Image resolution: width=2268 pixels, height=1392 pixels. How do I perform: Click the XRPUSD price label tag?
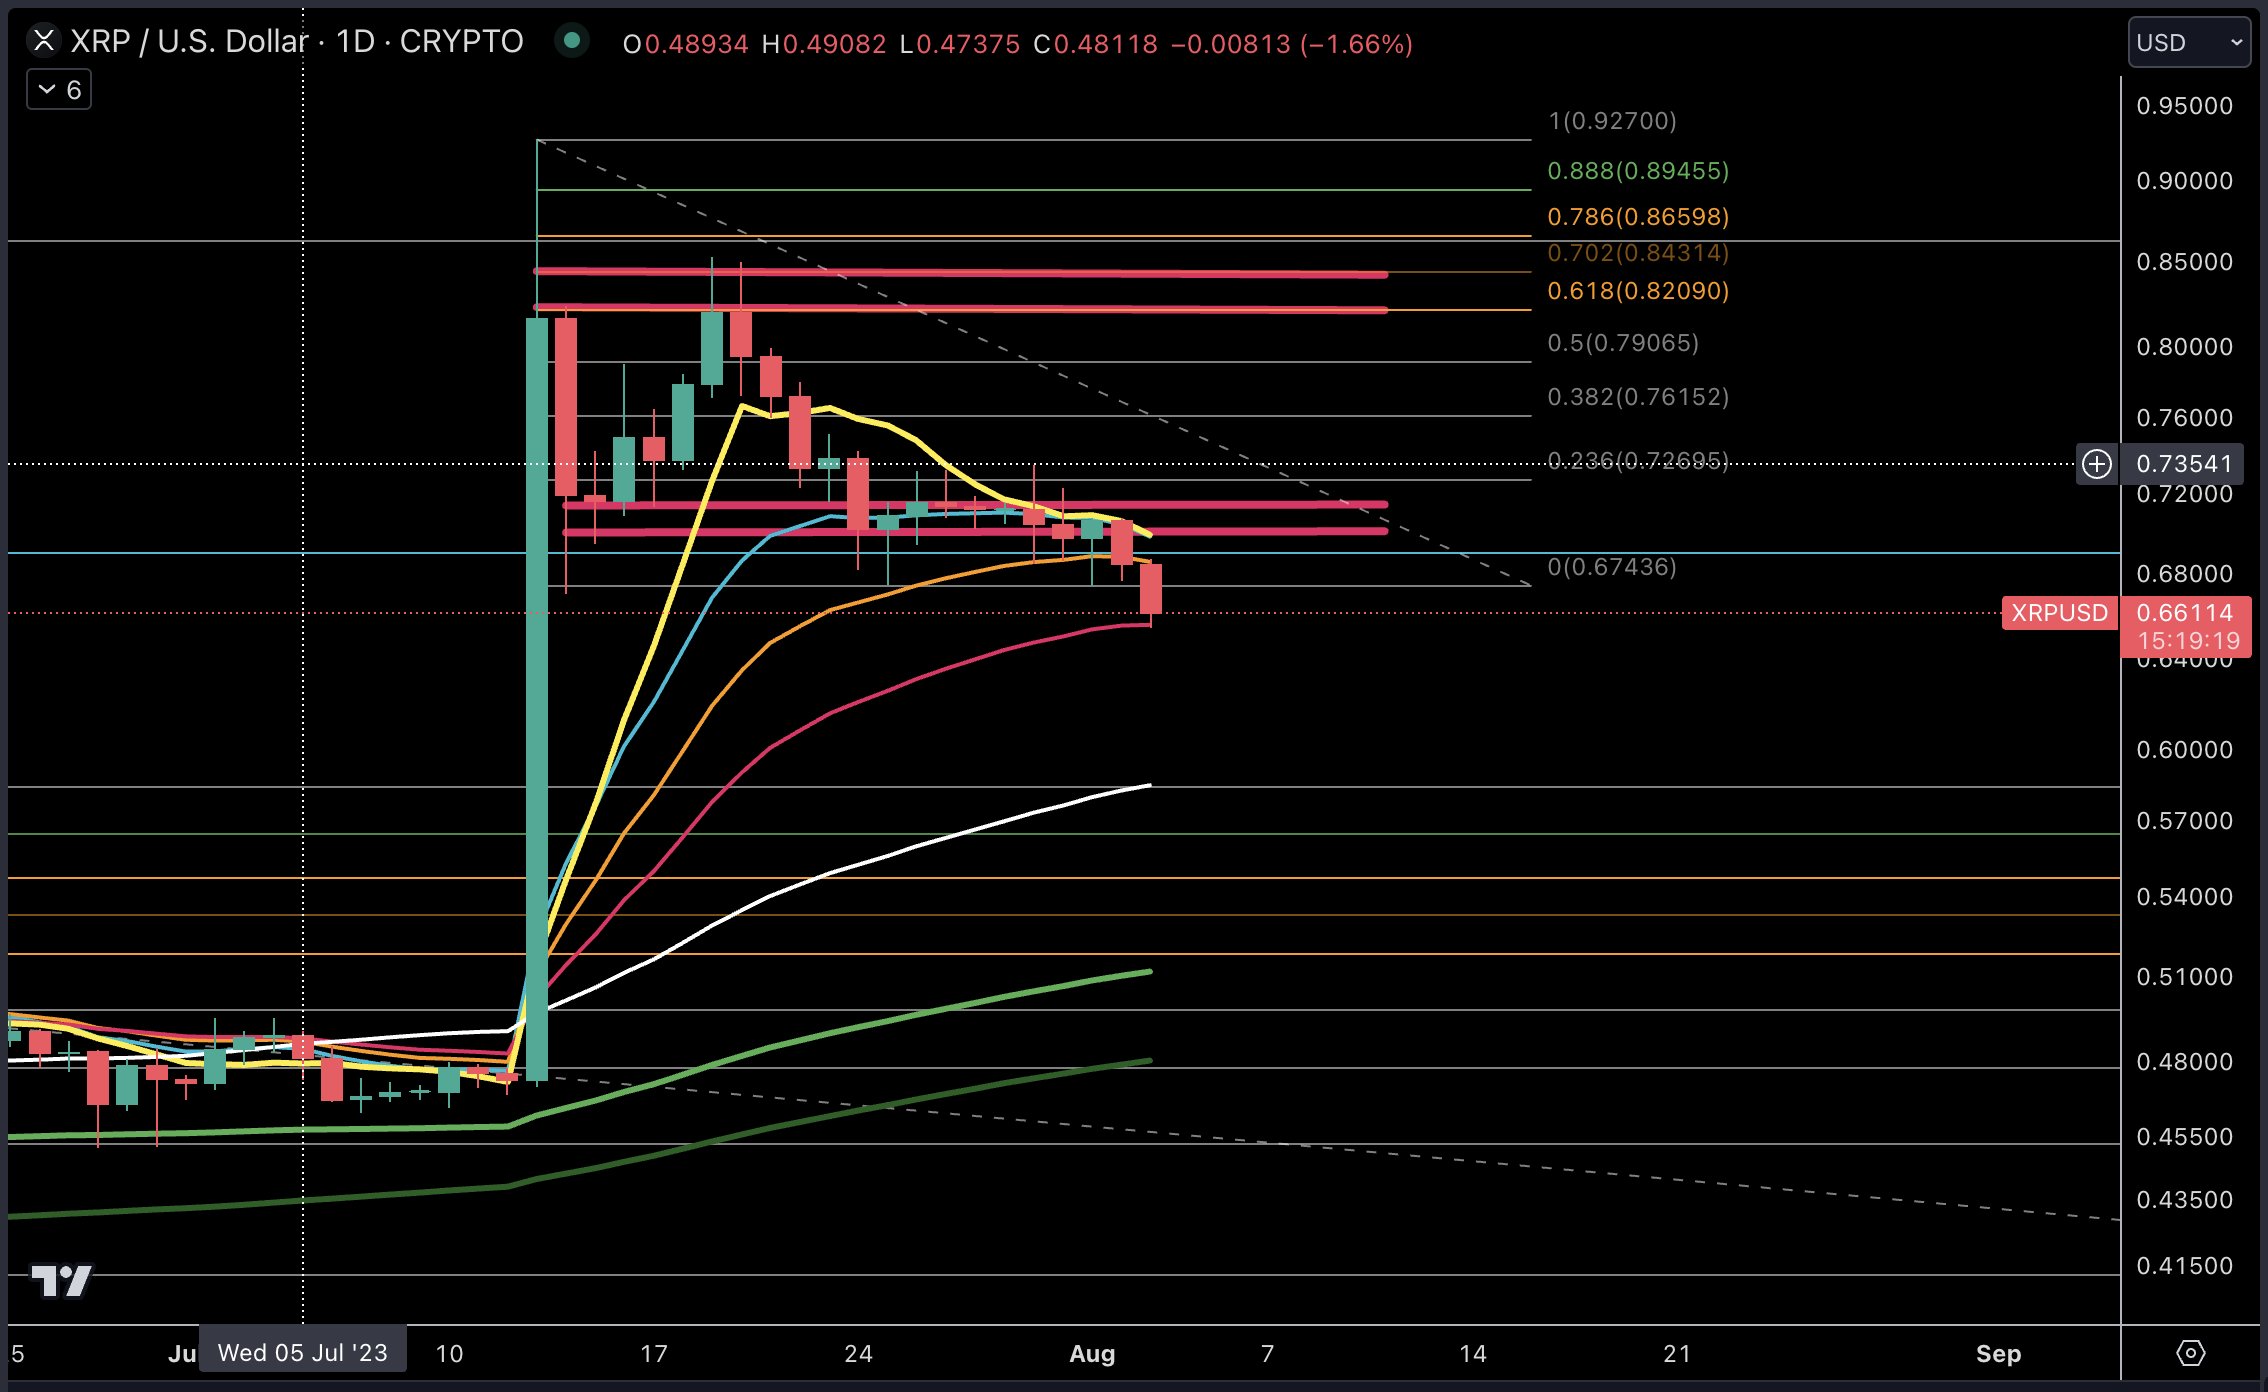pos(2059,613)
